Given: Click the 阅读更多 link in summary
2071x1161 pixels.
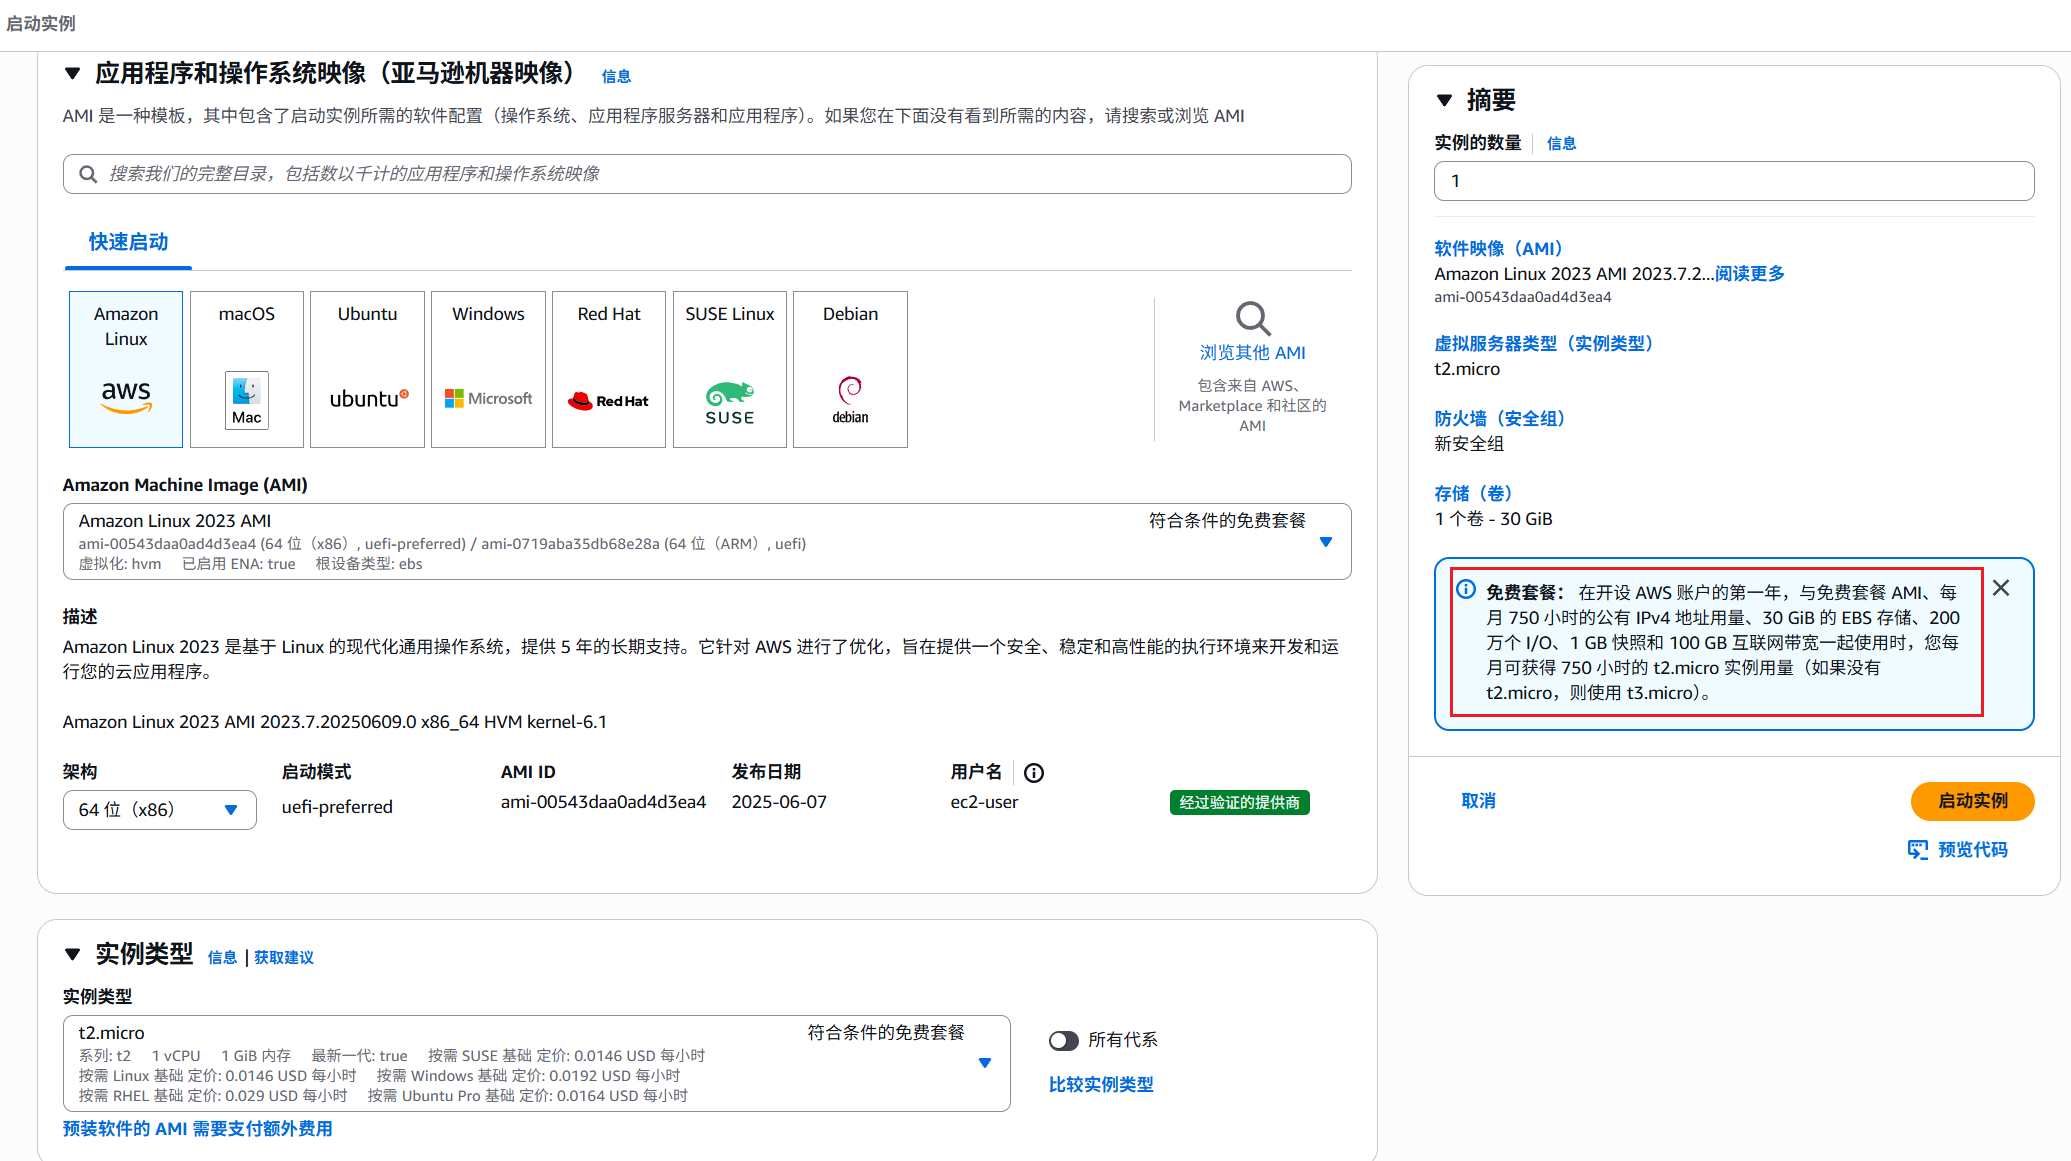Looking at the screenshot, I should pyautogui.click(x=1750, y=274).
